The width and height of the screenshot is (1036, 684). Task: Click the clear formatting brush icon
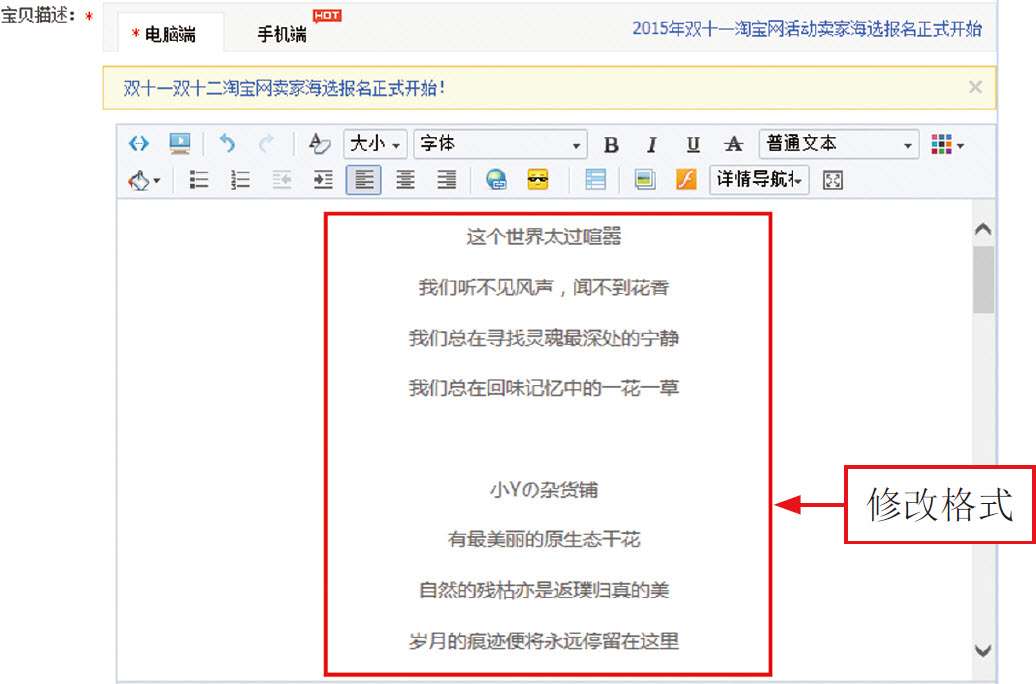pyautogui.click(x=319, y=143)
